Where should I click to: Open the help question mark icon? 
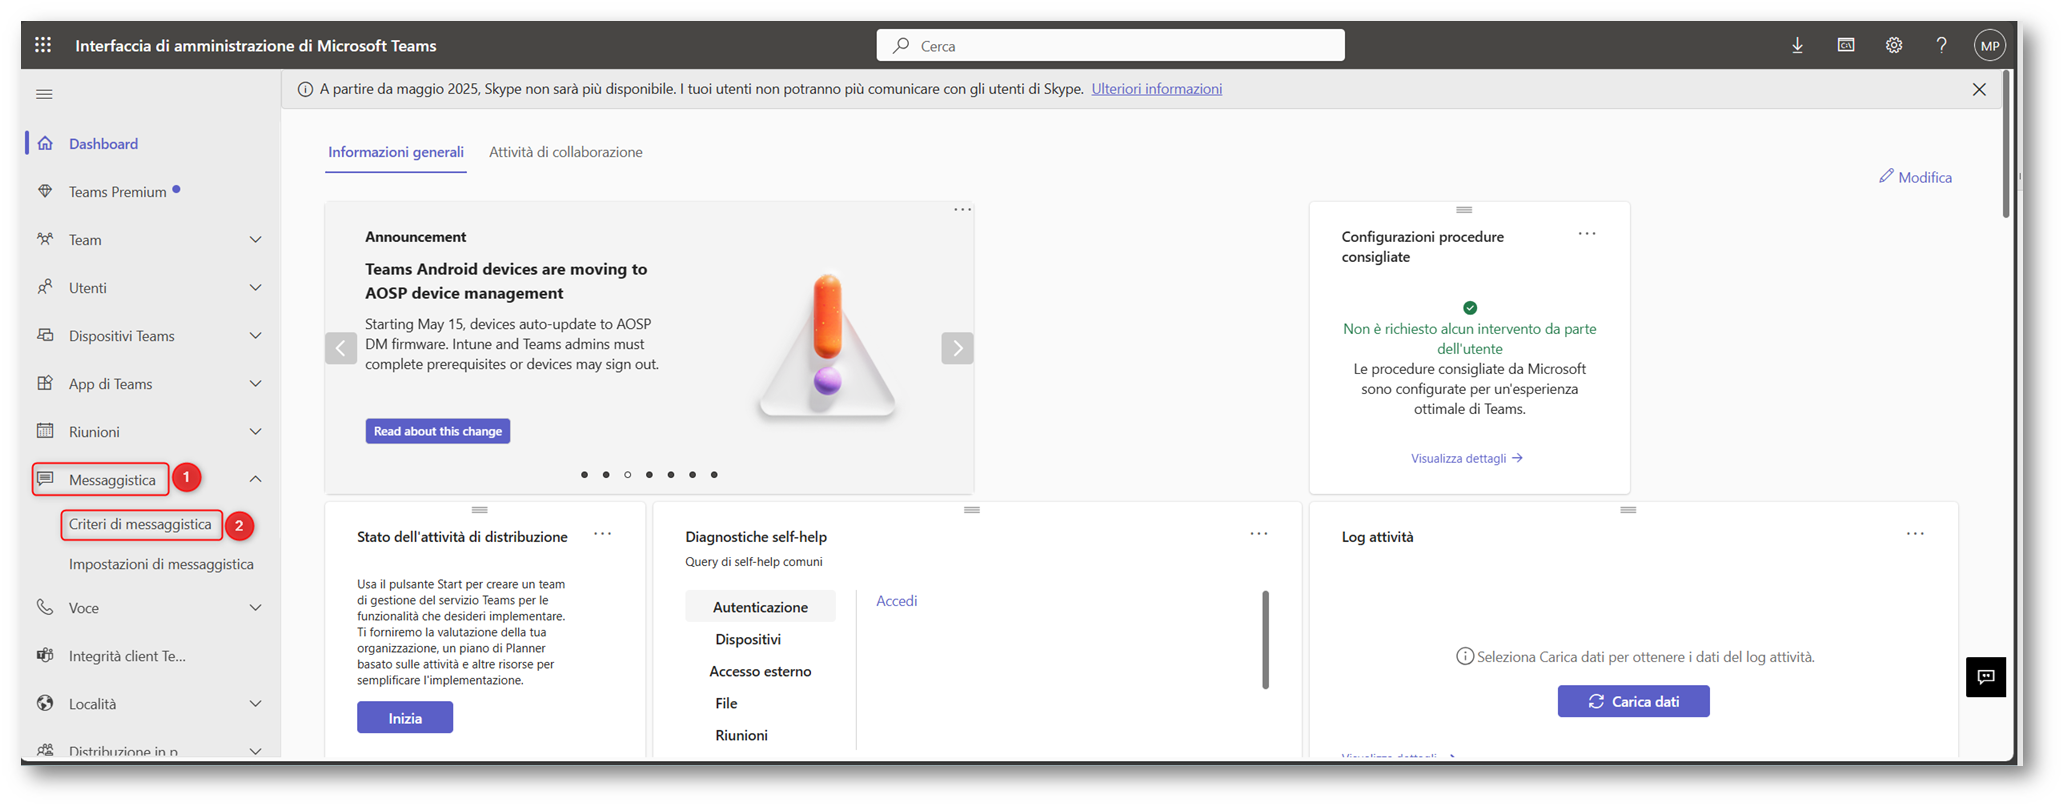[1941, 45]
